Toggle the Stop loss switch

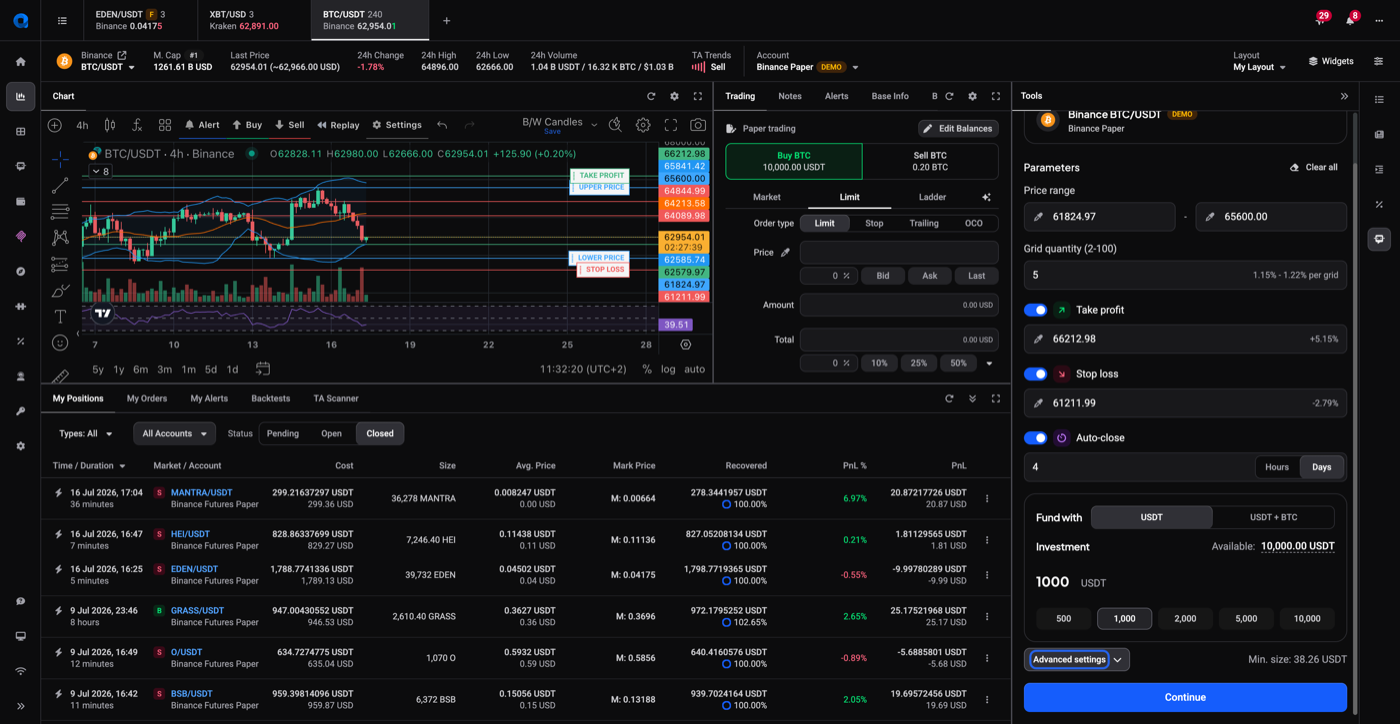pos(1035,374)
